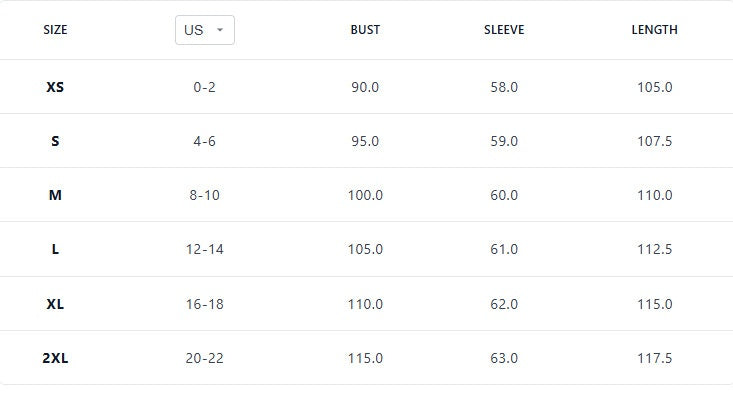The height and width of the screenshot is (398, 733).
Task: Click the 110.0 bust value in XL row
Action: click(365, 304)
